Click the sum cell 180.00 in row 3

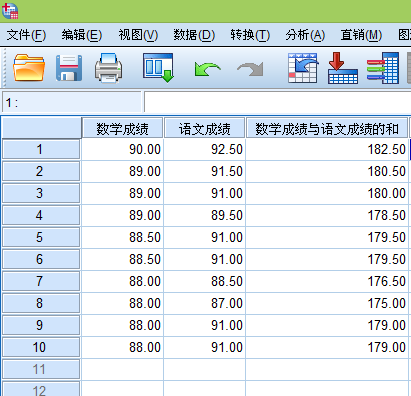point(327,193)
